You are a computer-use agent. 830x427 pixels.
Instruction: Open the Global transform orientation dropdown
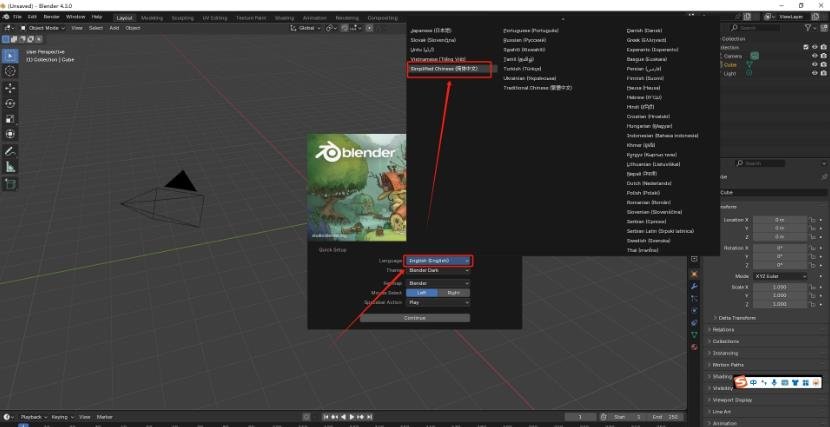305,28
